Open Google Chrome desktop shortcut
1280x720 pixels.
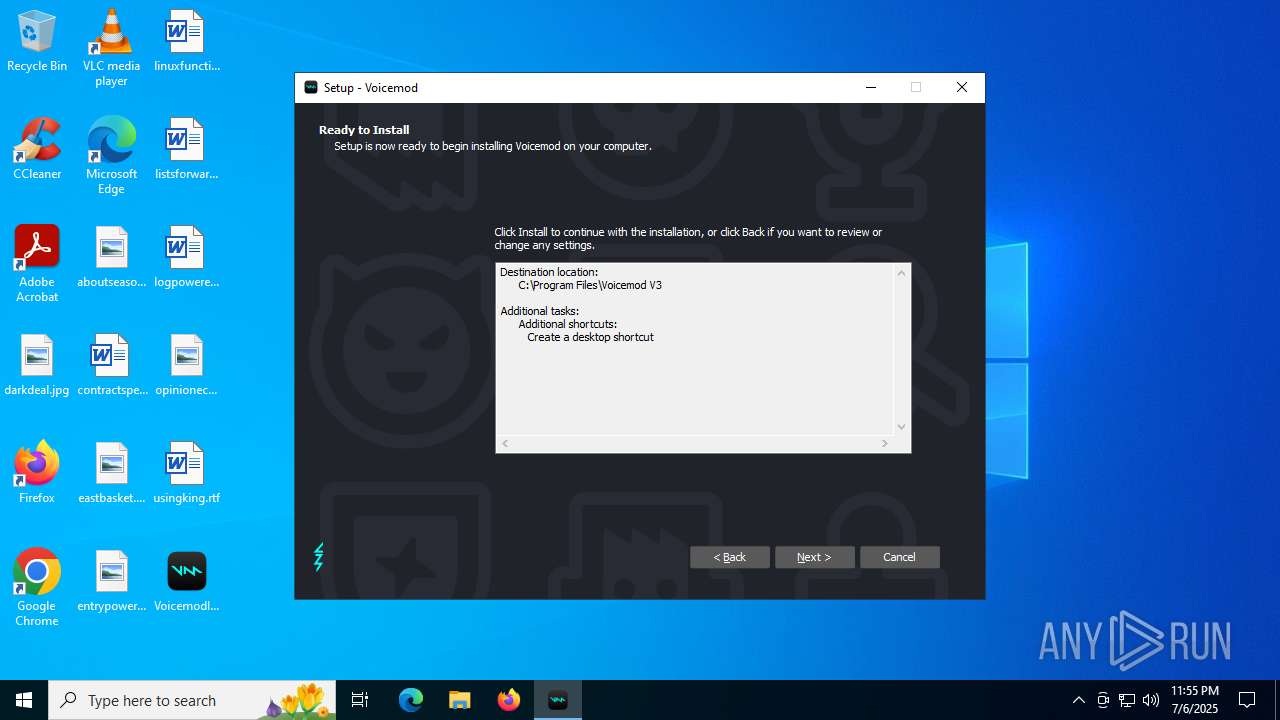point(37,588)
